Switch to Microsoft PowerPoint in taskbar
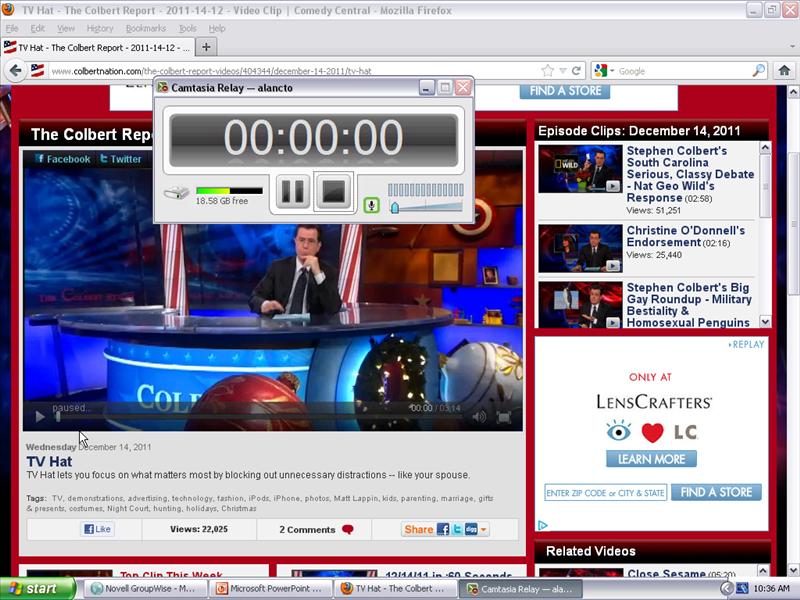Viewport: 800px width, 600px height. 270,589
